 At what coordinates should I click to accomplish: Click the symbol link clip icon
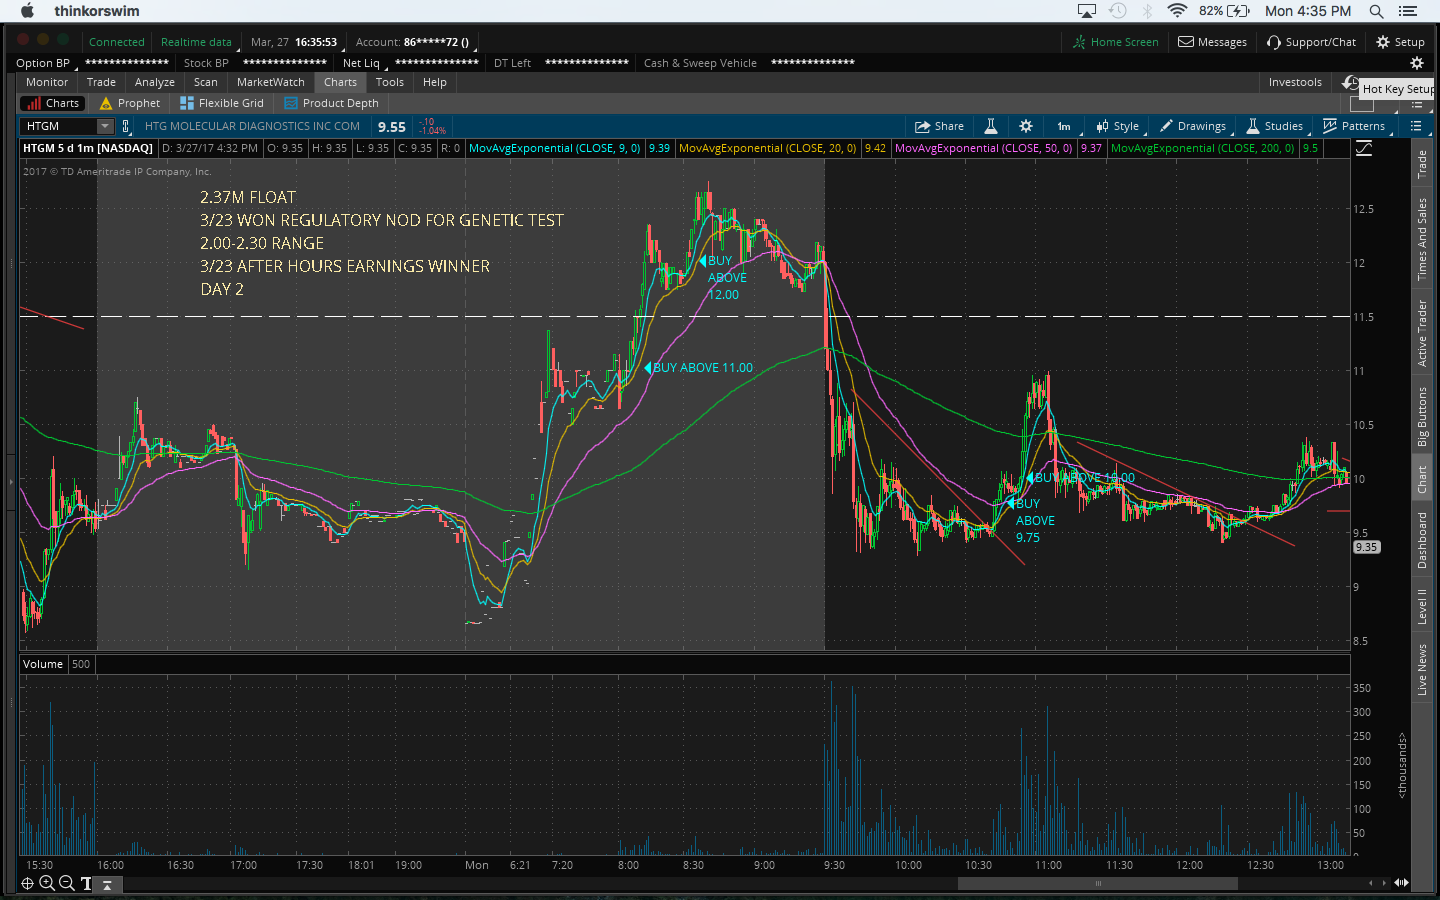(x=125, y=126)
